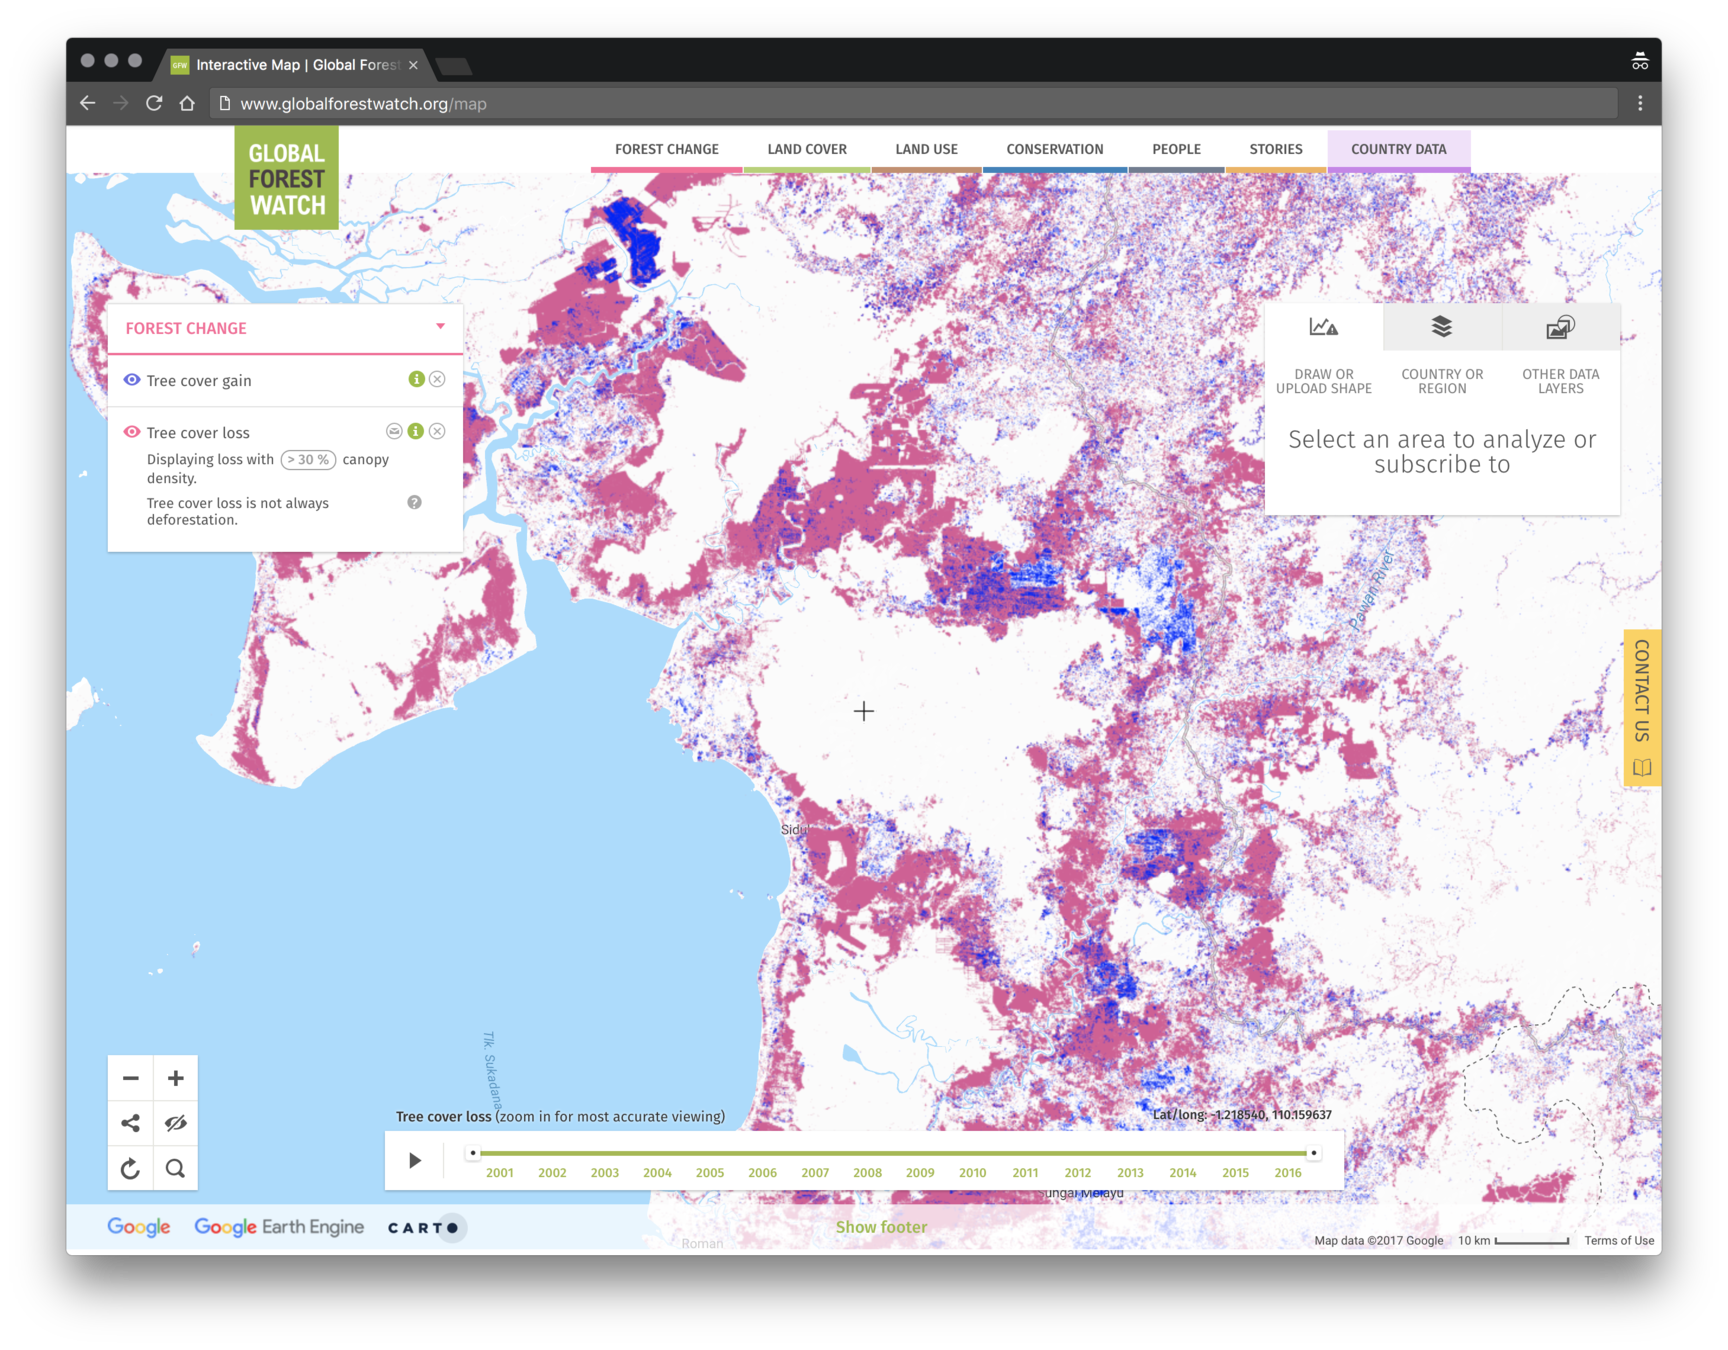Image resolution: width=1728 pixels, height=1350 pixels.
Task: Open info for Tree cover loss layer
Action: (x=415, y=431)
